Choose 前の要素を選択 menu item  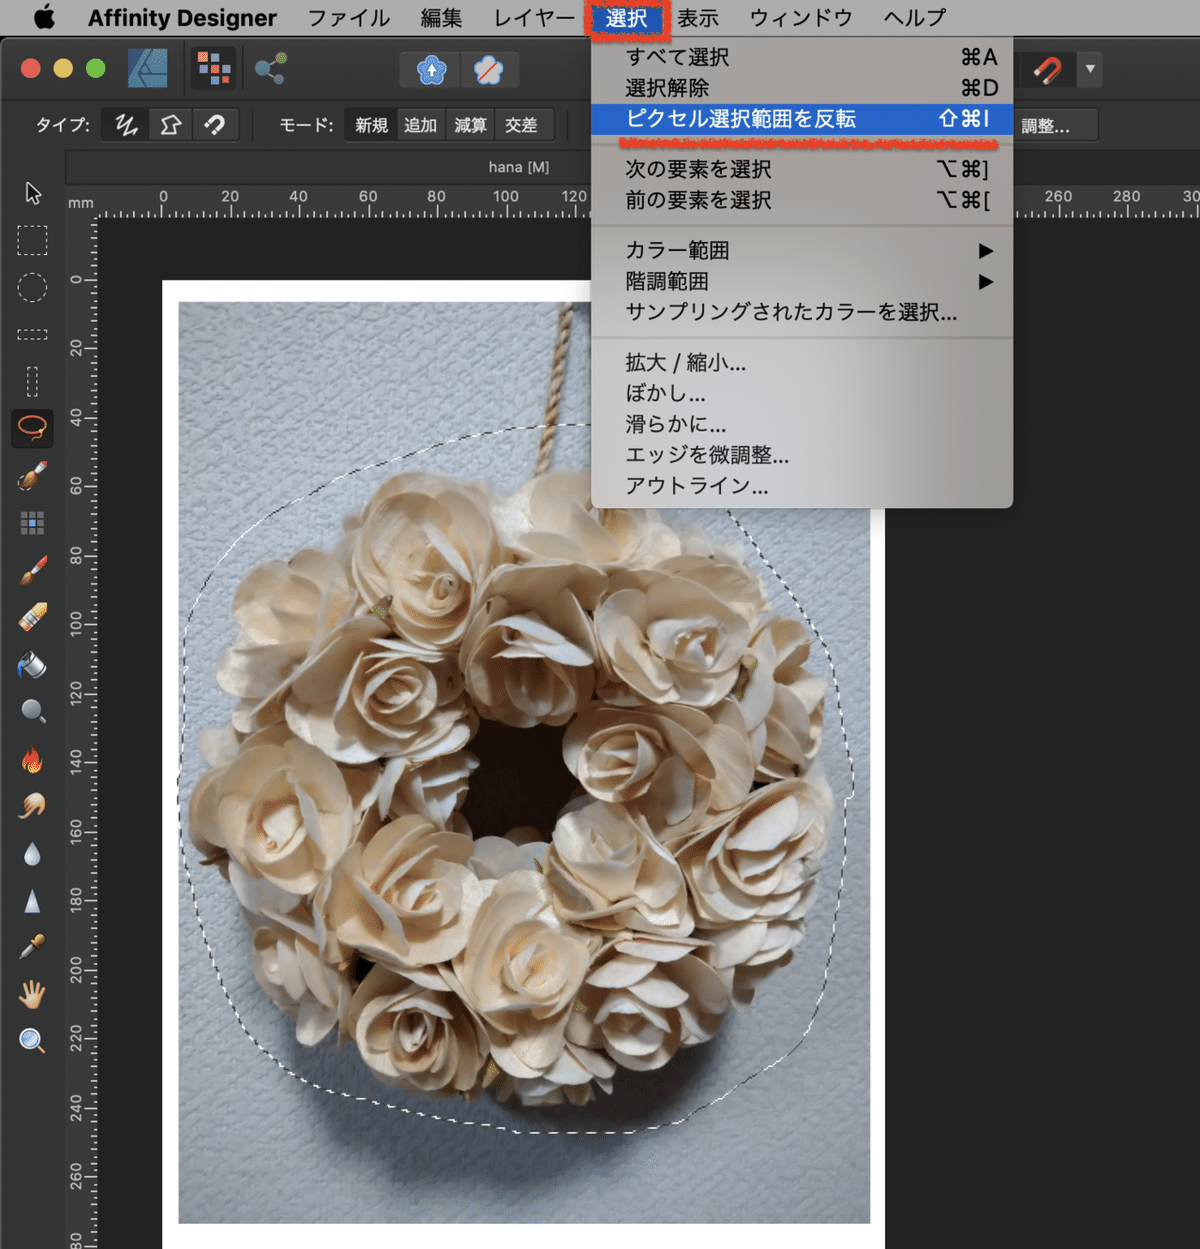click(x=802, y=200)
